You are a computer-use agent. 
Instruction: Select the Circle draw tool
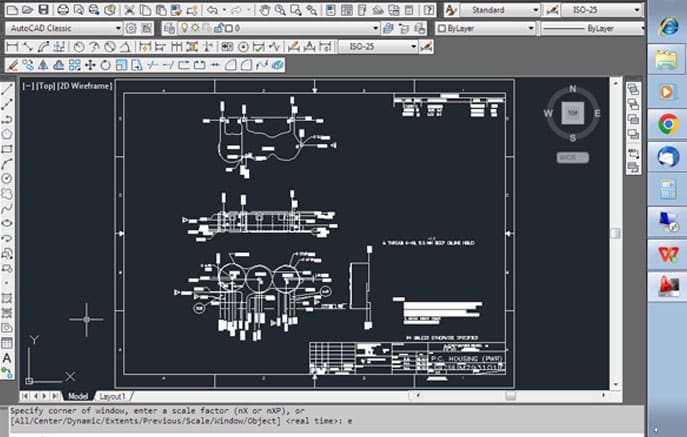click(x=7, y=178)
